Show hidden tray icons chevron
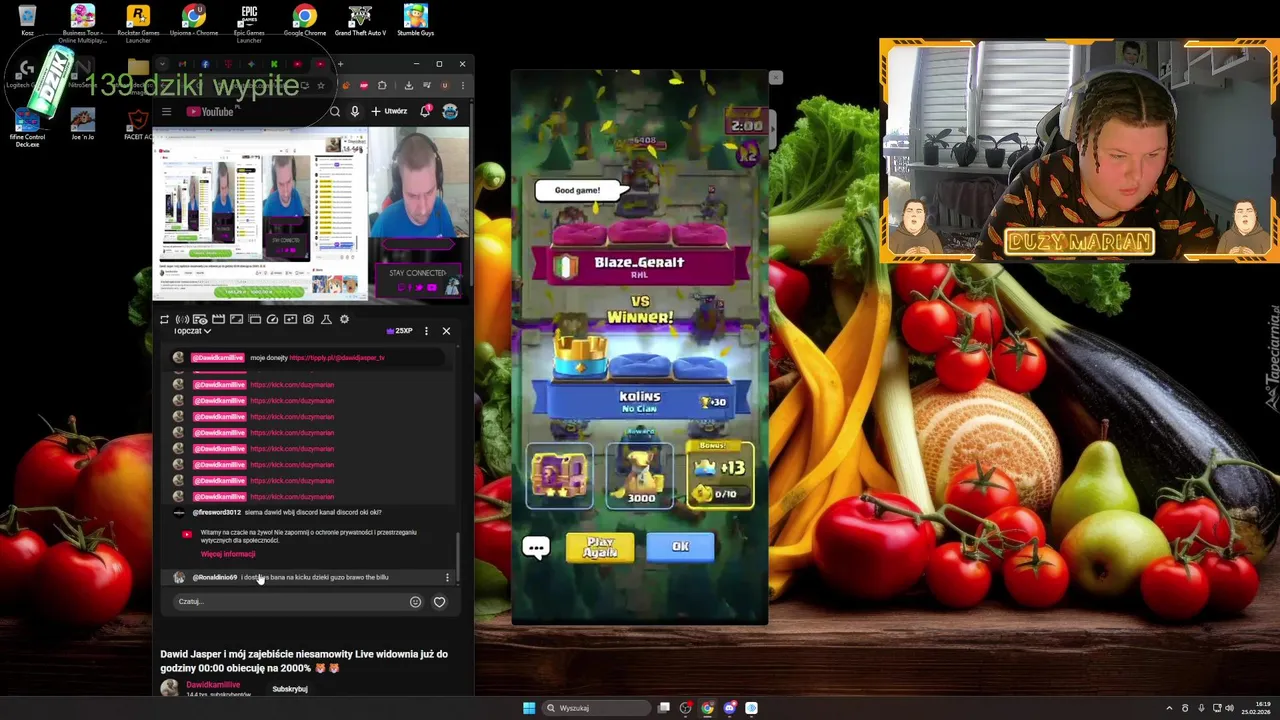Image resolution: width=1280 pixels, height=720 pixels. 1169,708
